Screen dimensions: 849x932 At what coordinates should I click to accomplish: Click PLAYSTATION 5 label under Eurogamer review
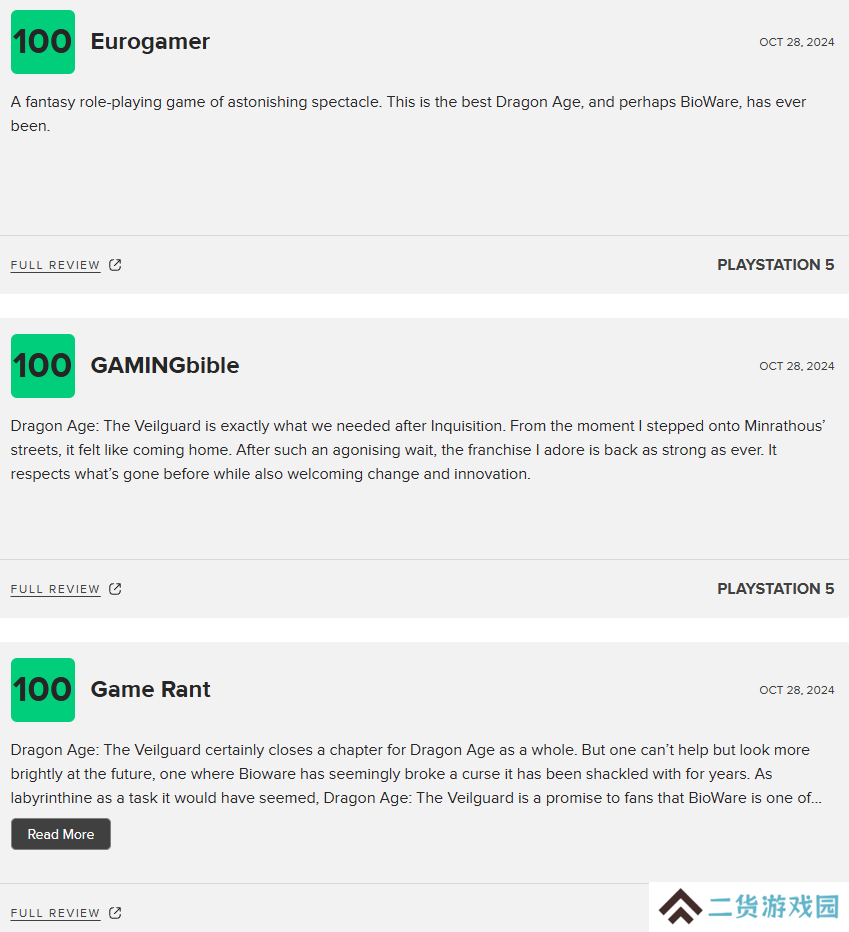[x=775, y=265]
